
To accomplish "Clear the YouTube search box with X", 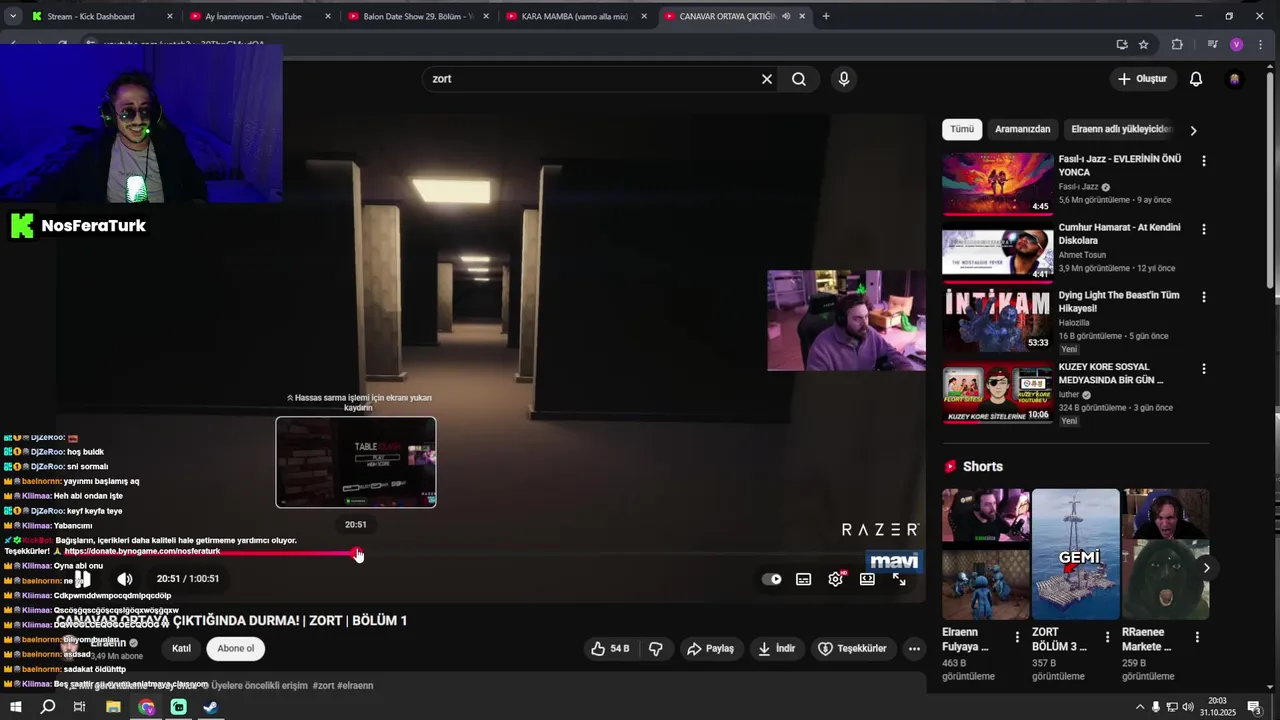I will [x=767, y=79].
